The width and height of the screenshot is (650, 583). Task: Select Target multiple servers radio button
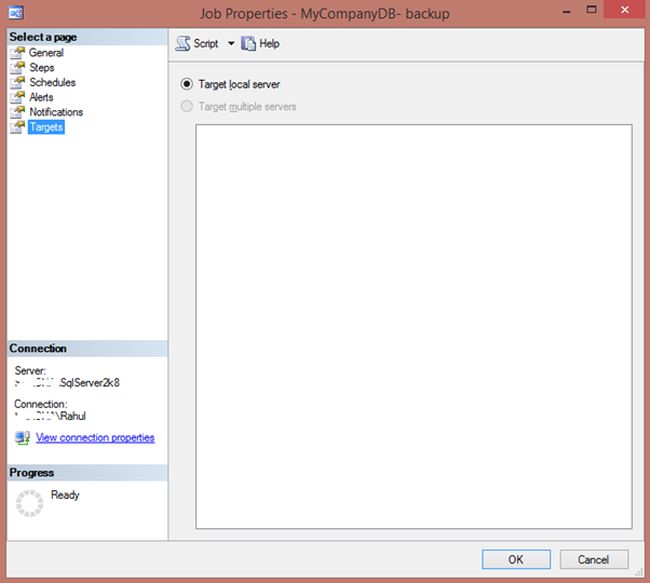pyautogui.click(x=187, y=107)
